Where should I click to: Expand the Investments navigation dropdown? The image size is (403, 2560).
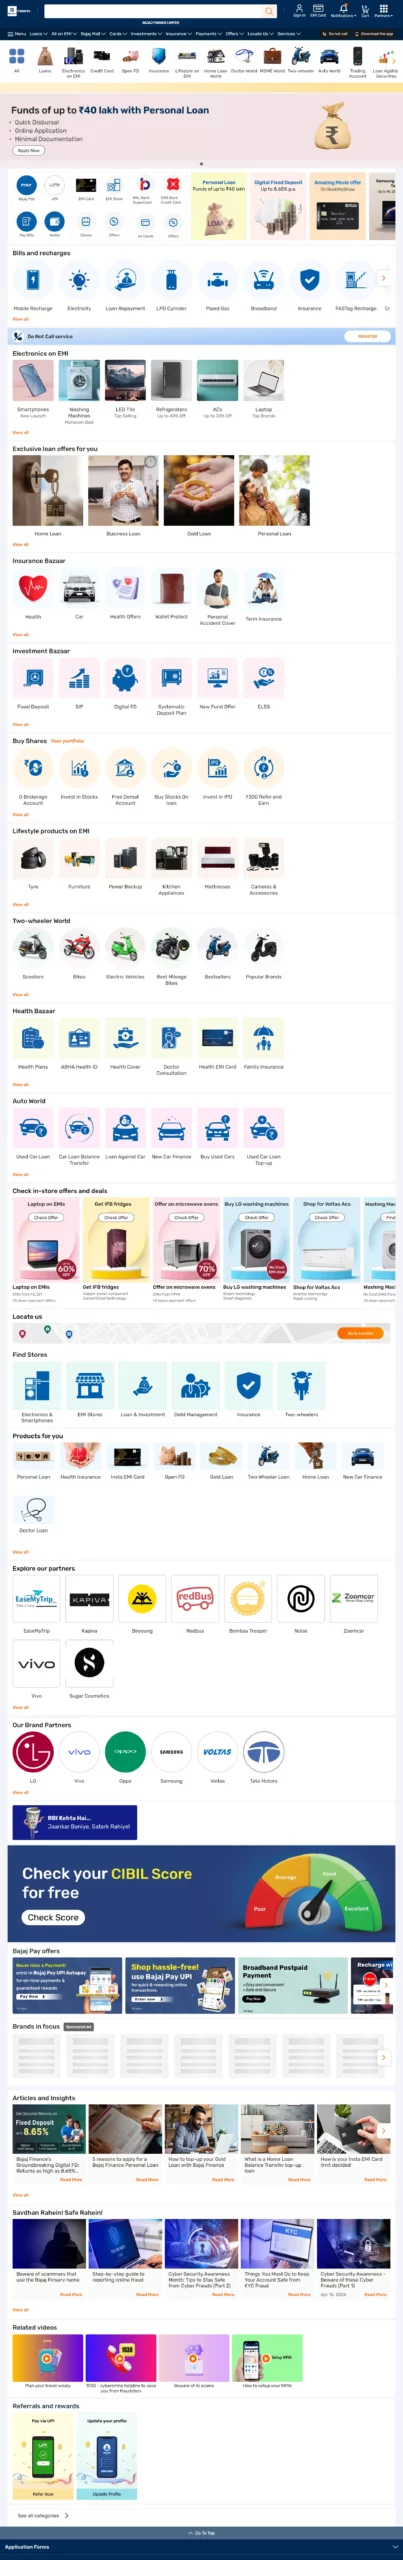coord(145,33)
